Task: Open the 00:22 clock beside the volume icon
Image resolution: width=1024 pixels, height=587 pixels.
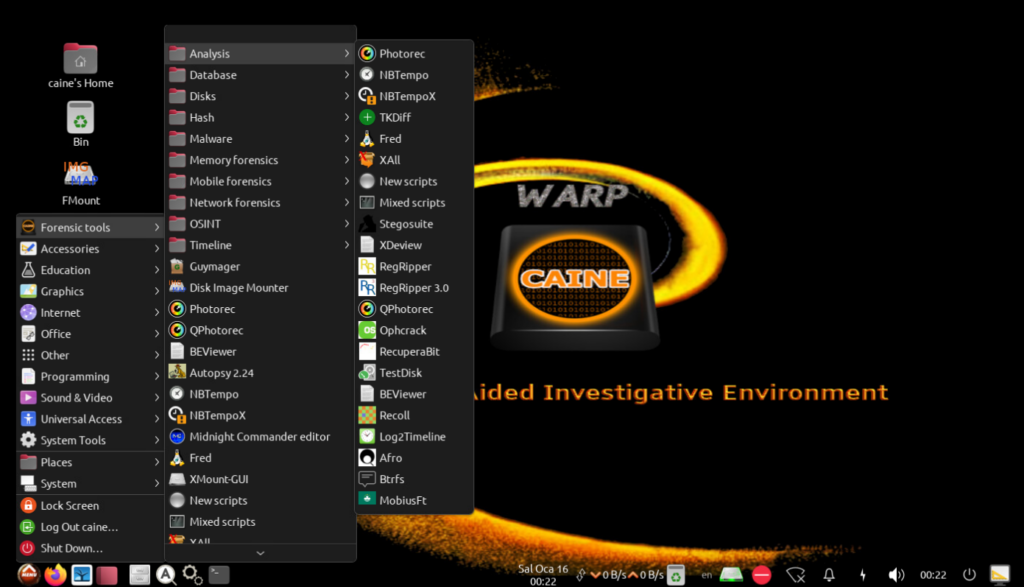Action: tap(933, 575)
